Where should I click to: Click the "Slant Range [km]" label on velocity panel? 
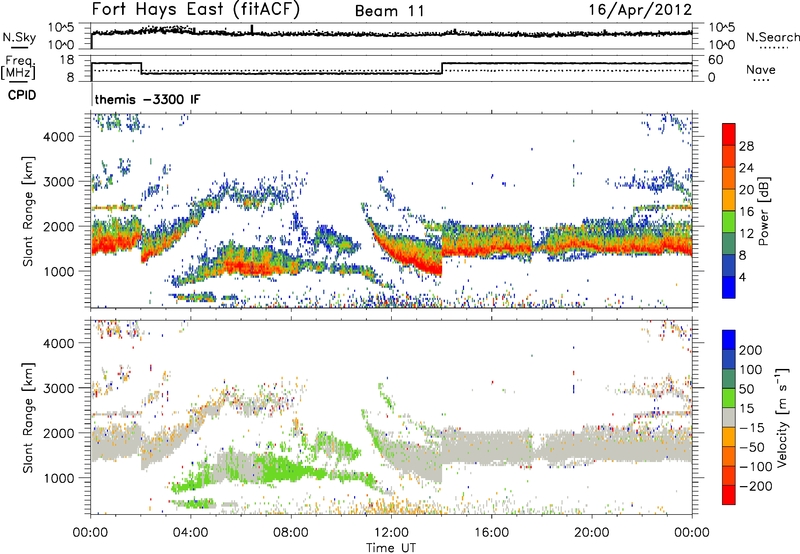click(x=28, y=417)
